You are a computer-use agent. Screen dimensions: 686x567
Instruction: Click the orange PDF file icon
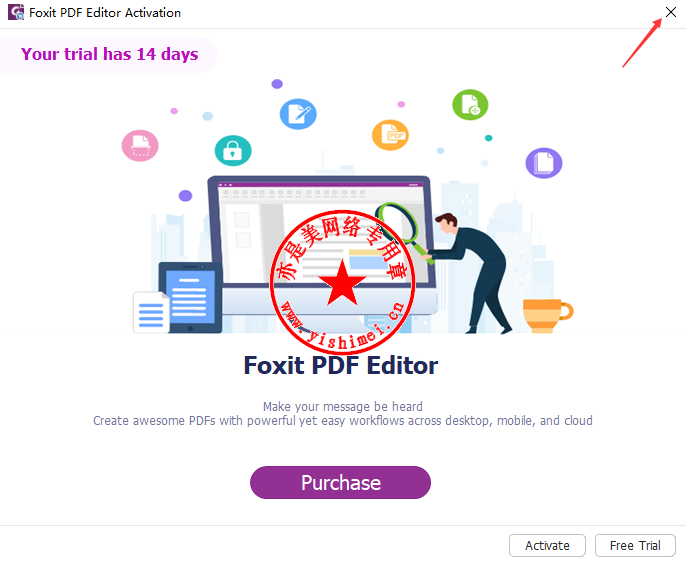pos(390,135)
